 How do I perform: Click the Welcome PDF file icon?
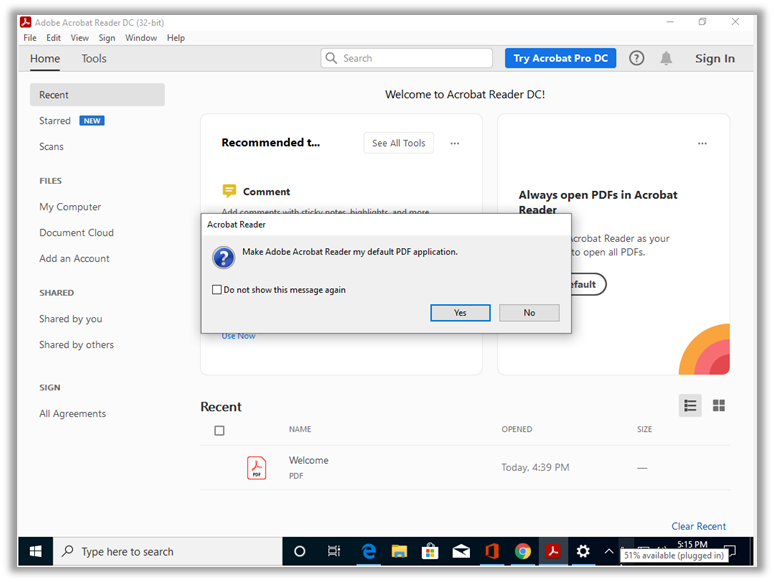(256, 467)
